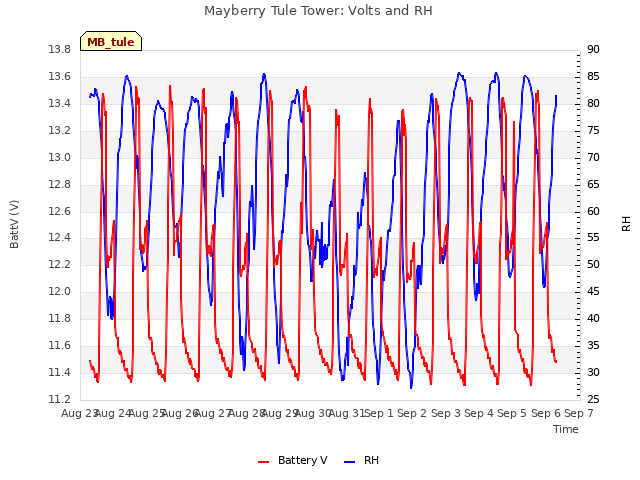Click the 13.4 tick on BattV axis
Viewport: 640px width, 480px height.
[59, 104]
